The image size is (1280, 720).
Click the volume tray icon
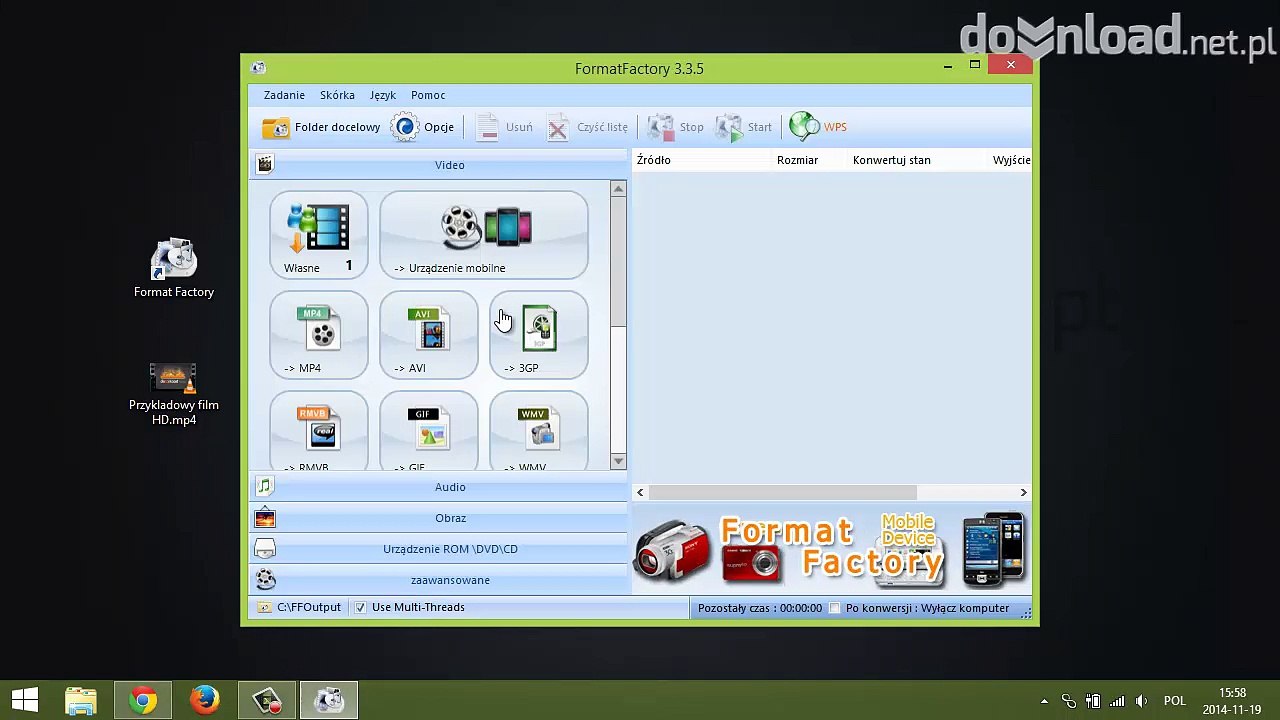(1141, 701)
